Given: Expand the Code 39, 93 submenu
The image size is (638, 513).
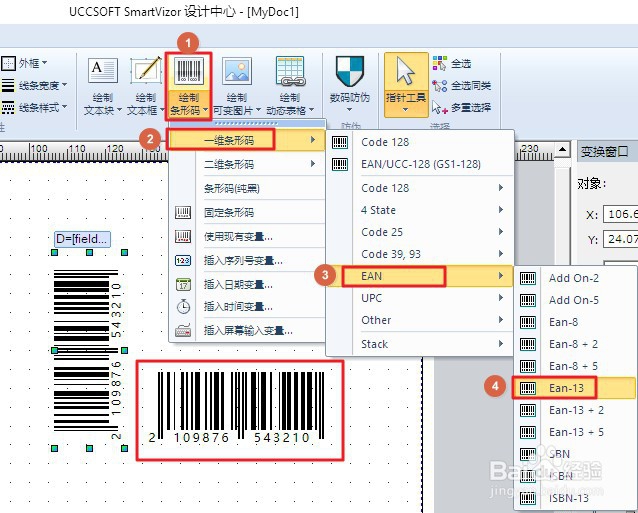Looking at the screenshot, I should coord(420,254).
